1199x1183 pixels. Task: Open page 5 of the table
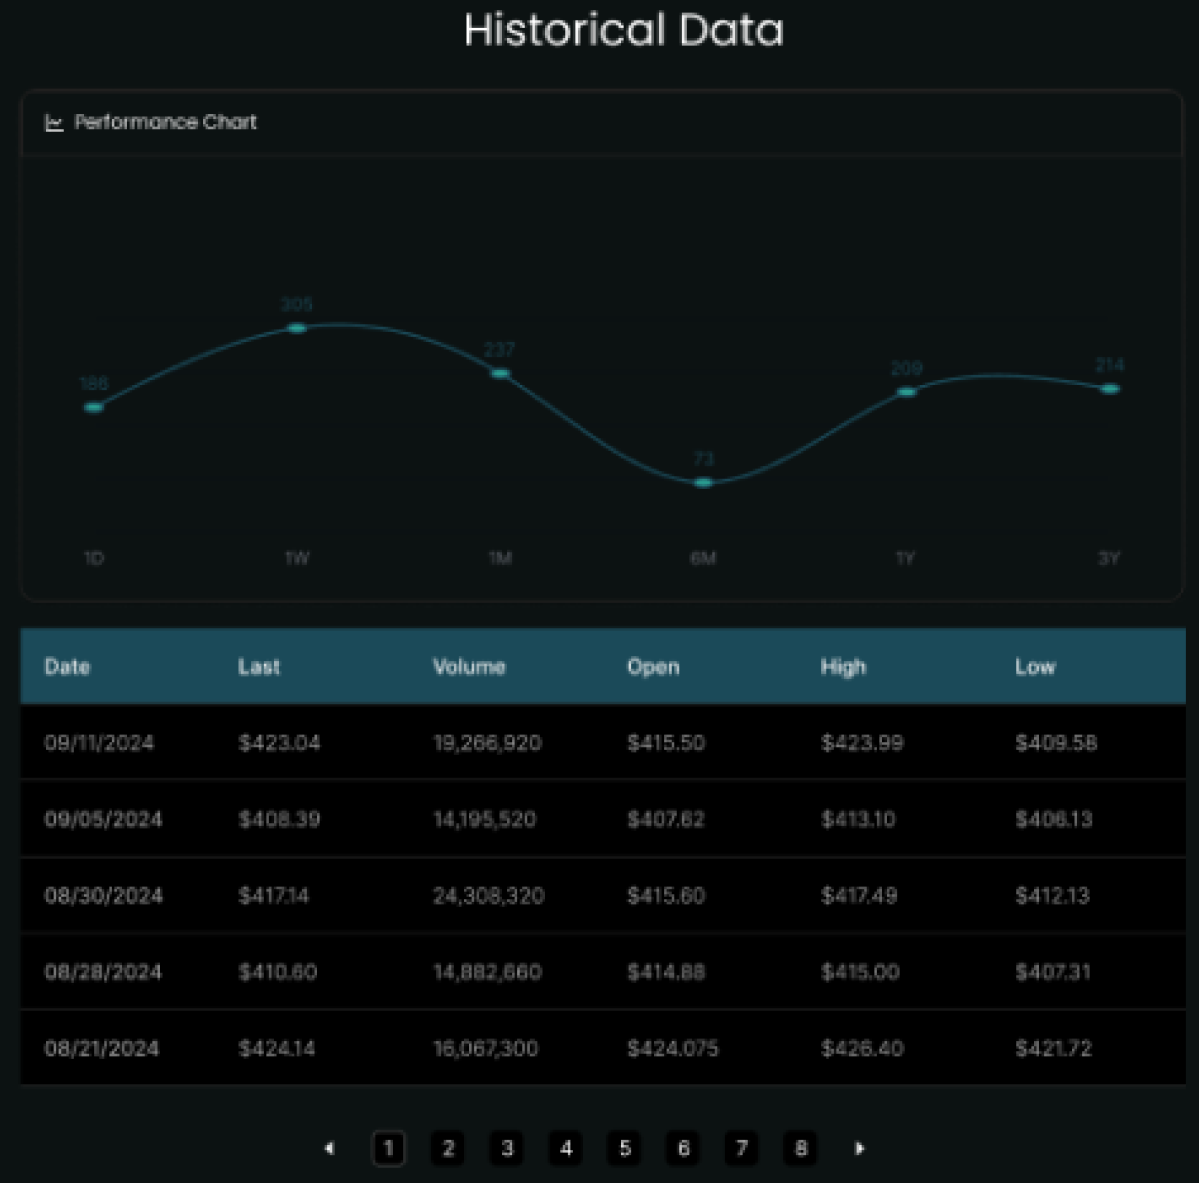[x=624, y=1149]
